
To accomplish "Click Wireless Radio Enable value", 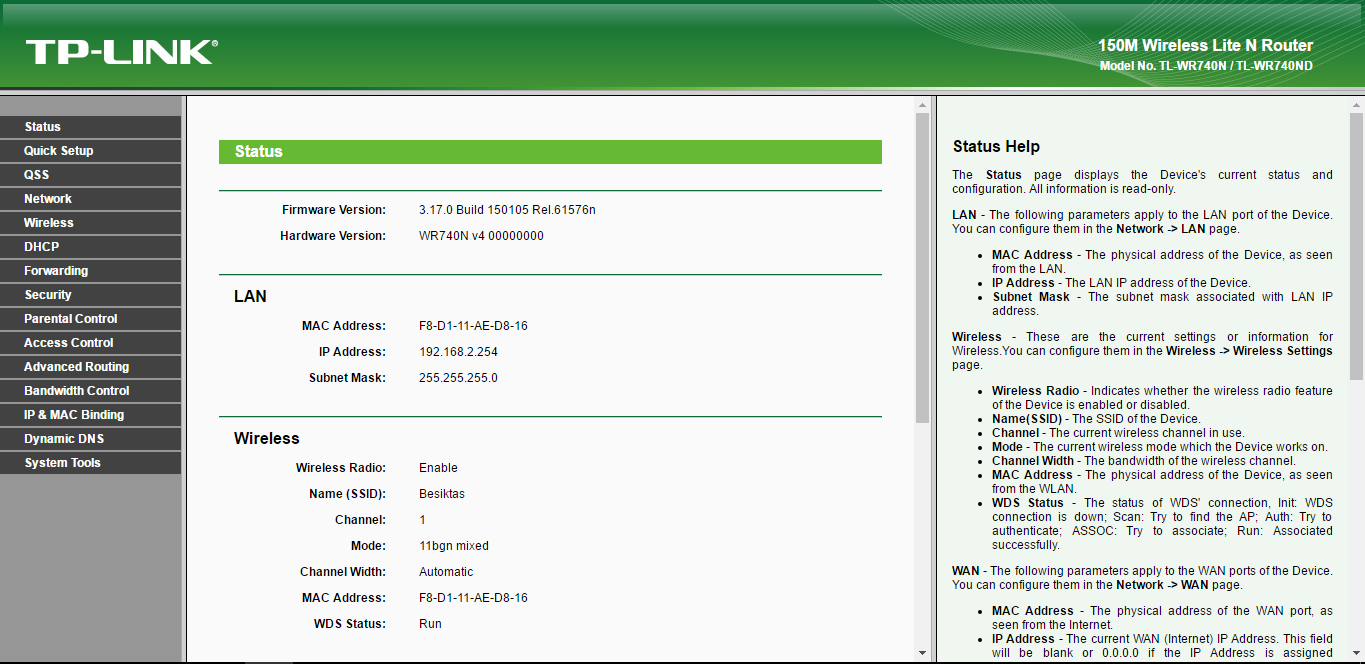I will [x=438, y=468].
